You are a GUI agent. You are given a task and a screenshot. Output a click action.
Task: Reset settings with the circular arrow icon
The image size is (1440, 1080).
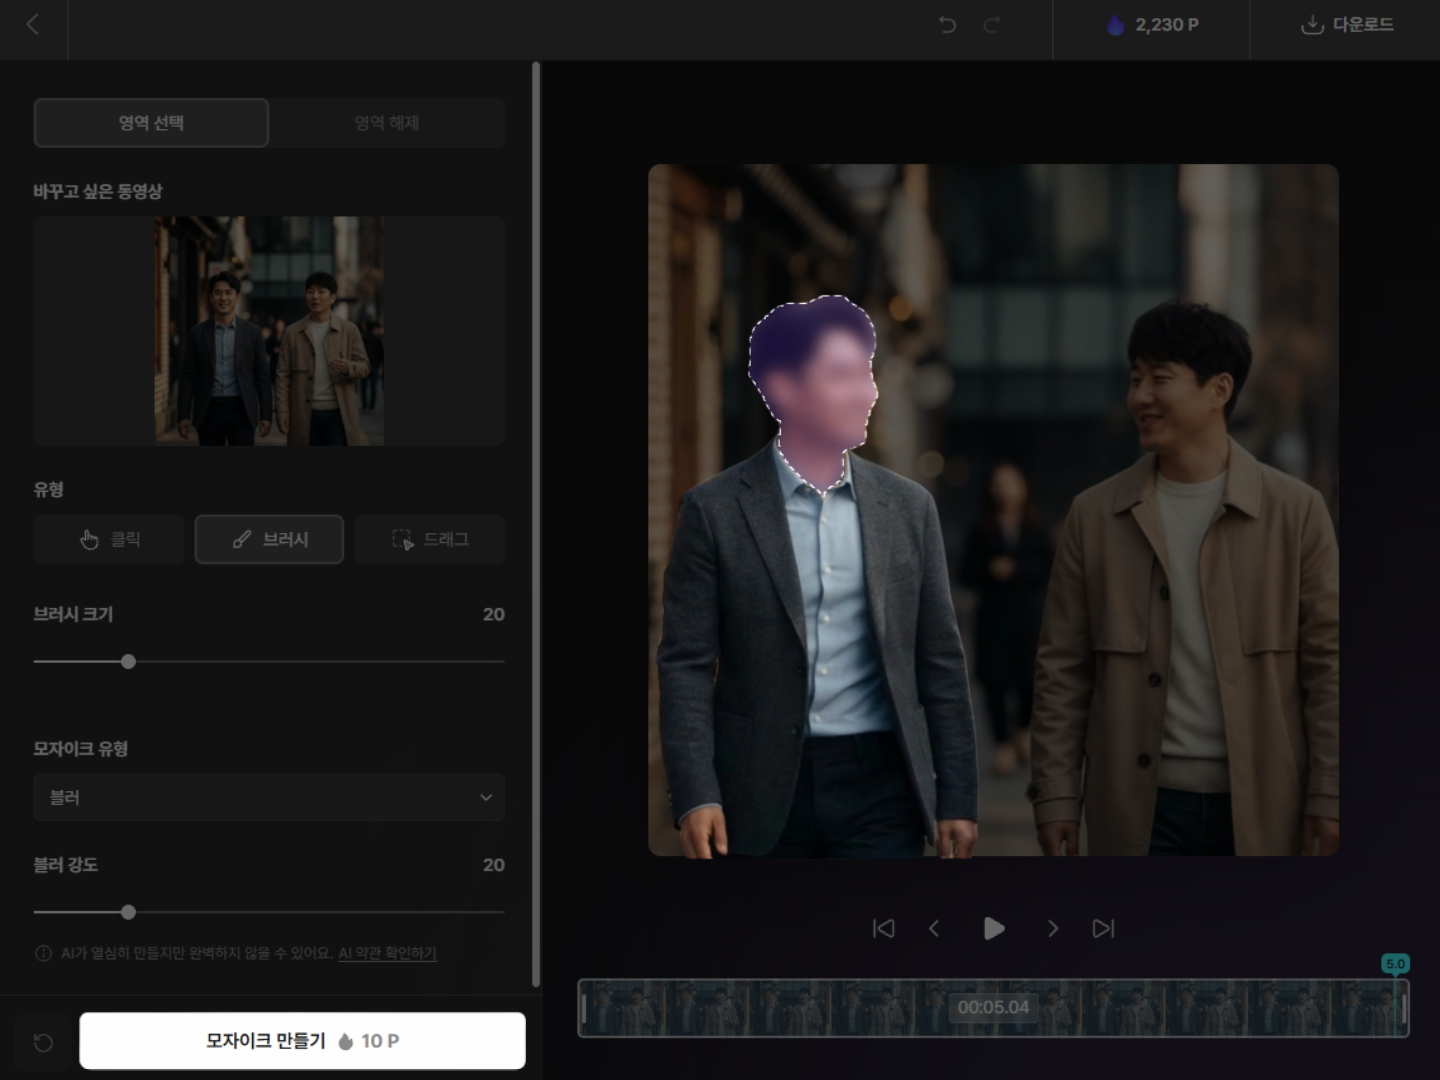coord(43,1043)
